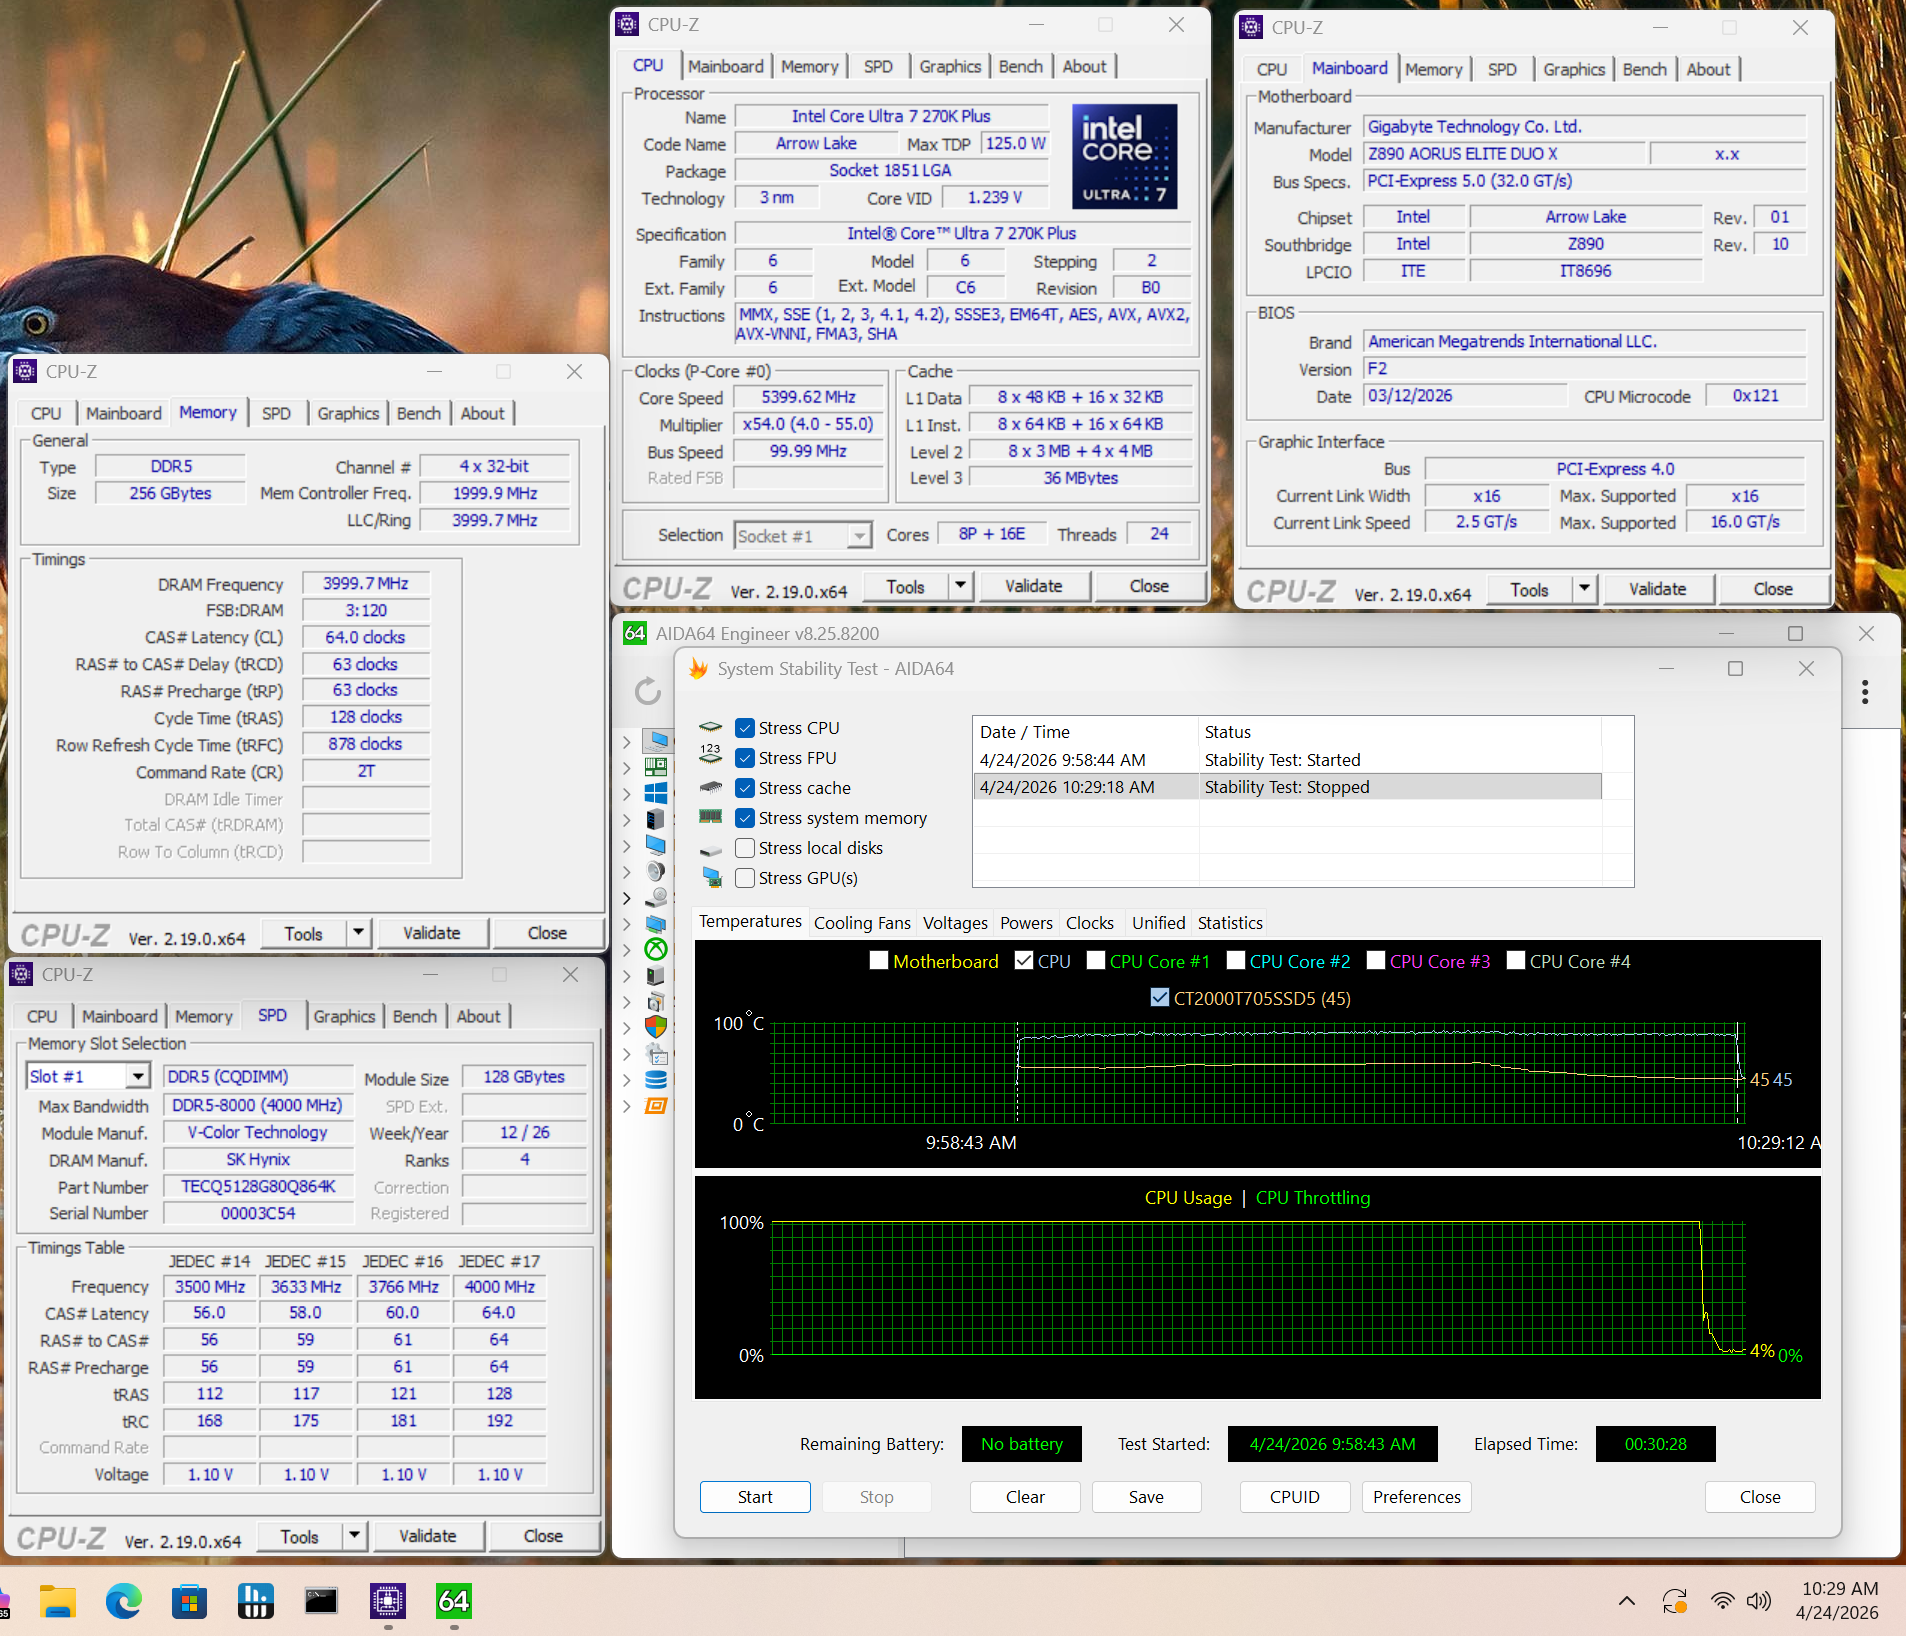Open the Wi-Fi network tray icon
1906x1636 pixels.
tap(1721, 1600)
